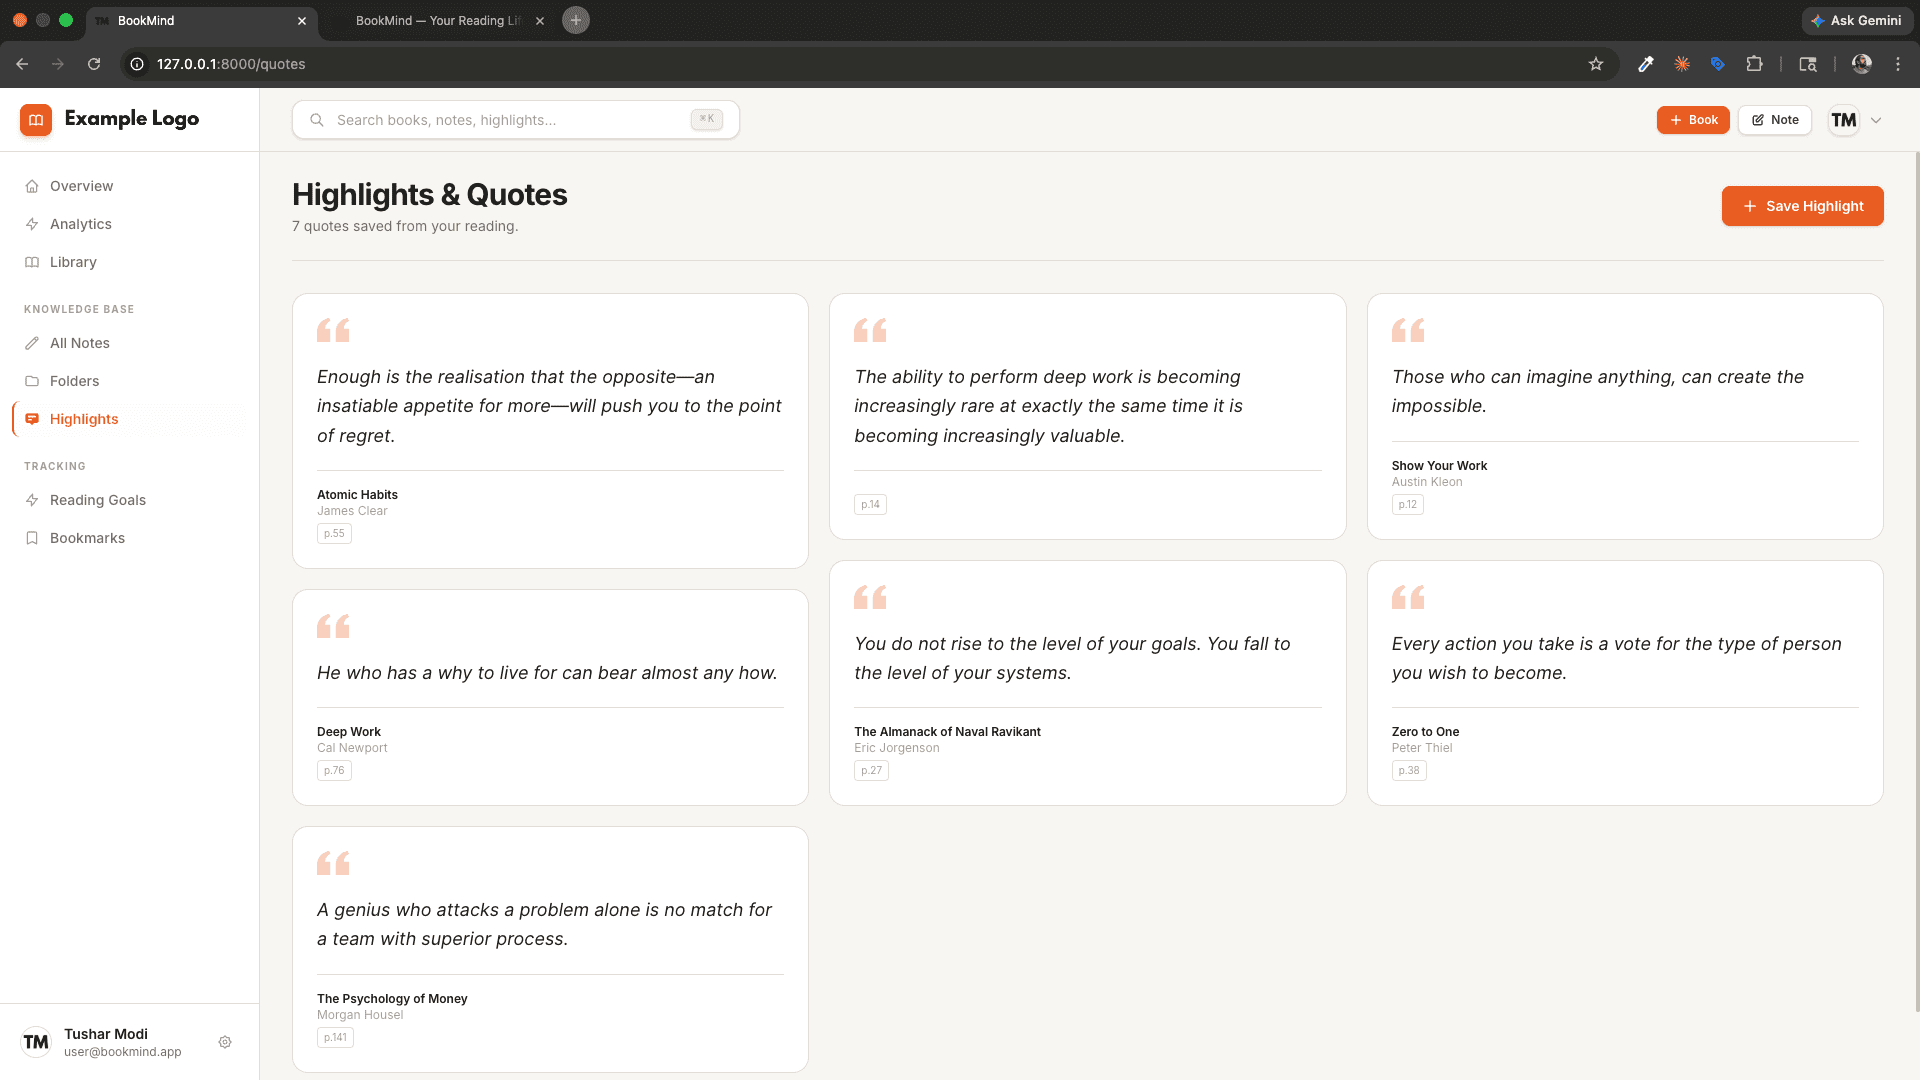
Task: Click page tag p.12
Action: pos(1407,504)
